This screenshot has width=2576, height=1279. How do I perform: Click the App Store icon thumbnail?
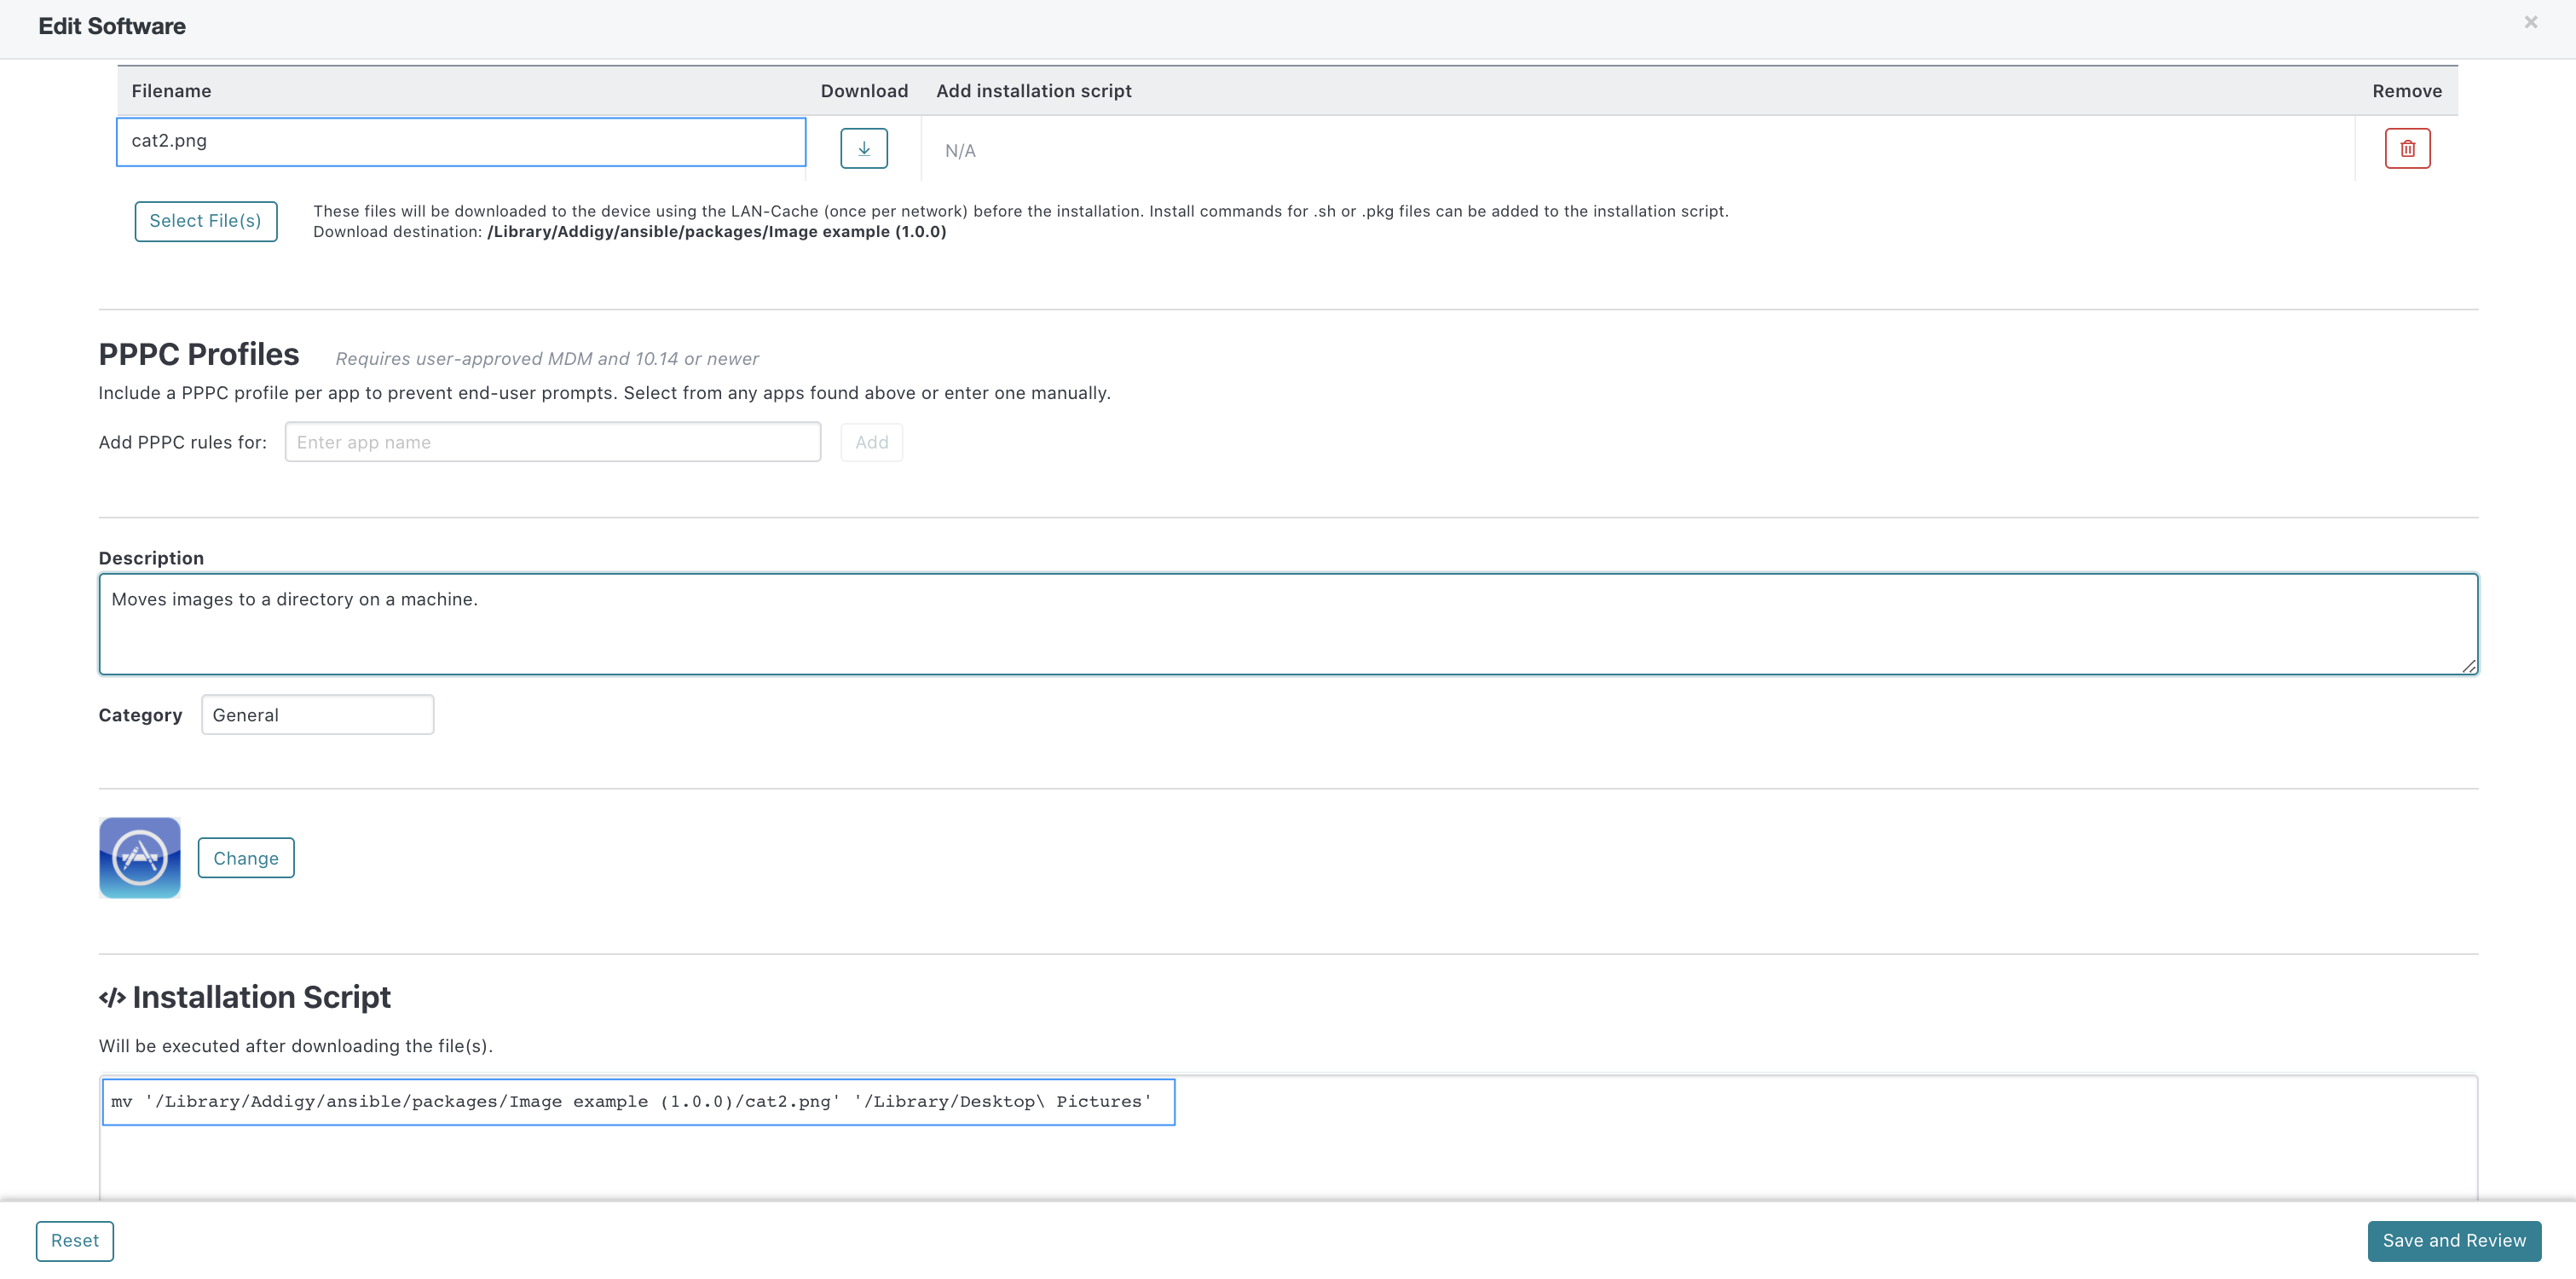140,857
